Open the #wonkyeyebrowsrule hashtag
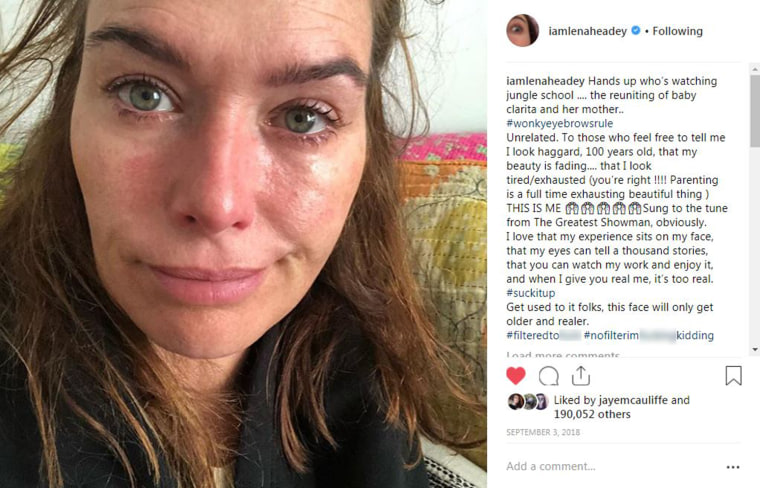760x488 pixels. click(x=559, y=123)
